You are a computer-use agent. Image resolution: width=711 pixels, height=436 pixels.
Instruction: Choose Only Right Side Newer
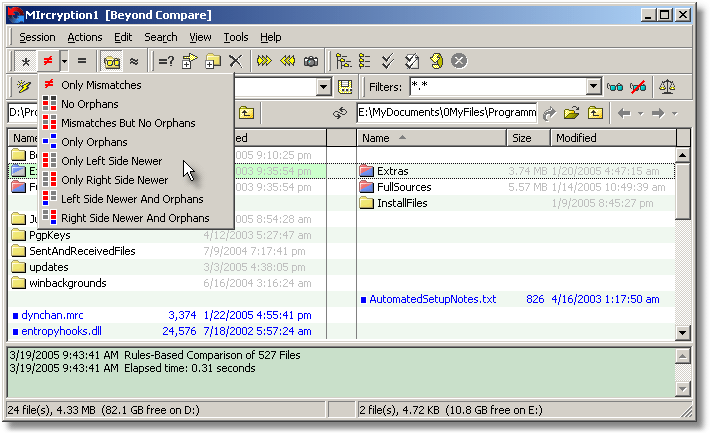coord(136,180)
